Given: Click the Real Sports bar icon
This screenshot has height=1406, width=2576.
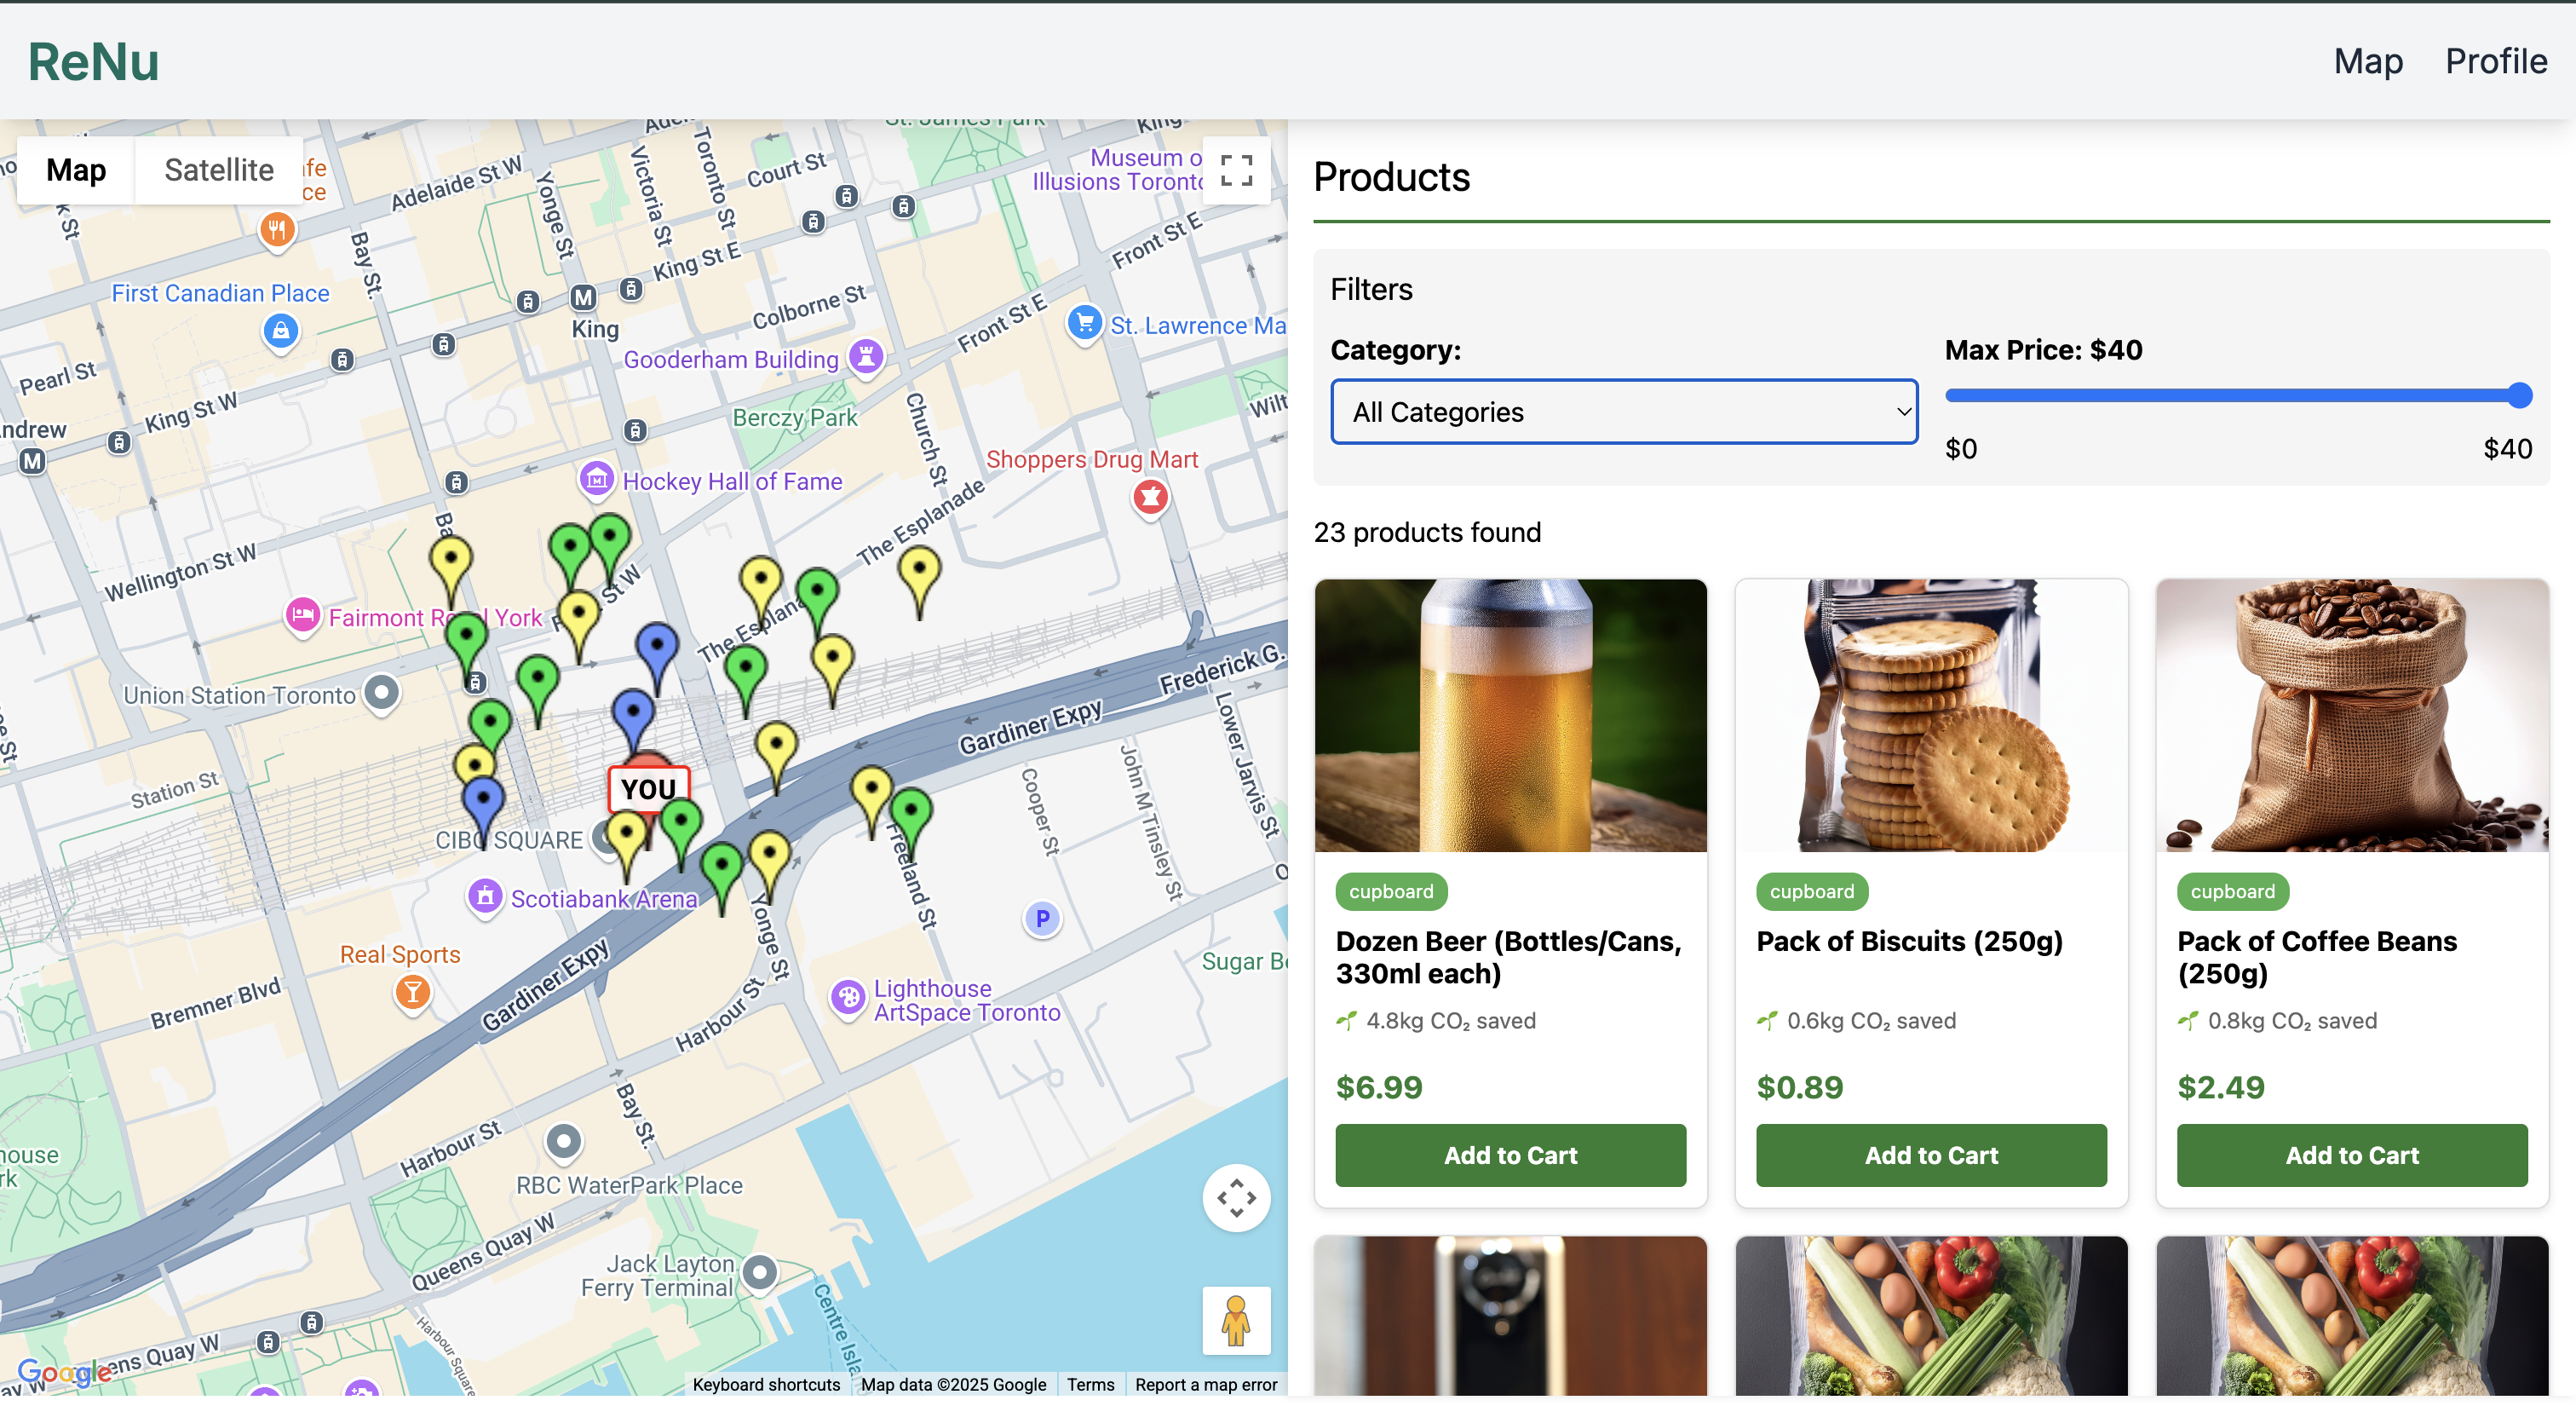Looking at the screenshot, I should [412, 992].
